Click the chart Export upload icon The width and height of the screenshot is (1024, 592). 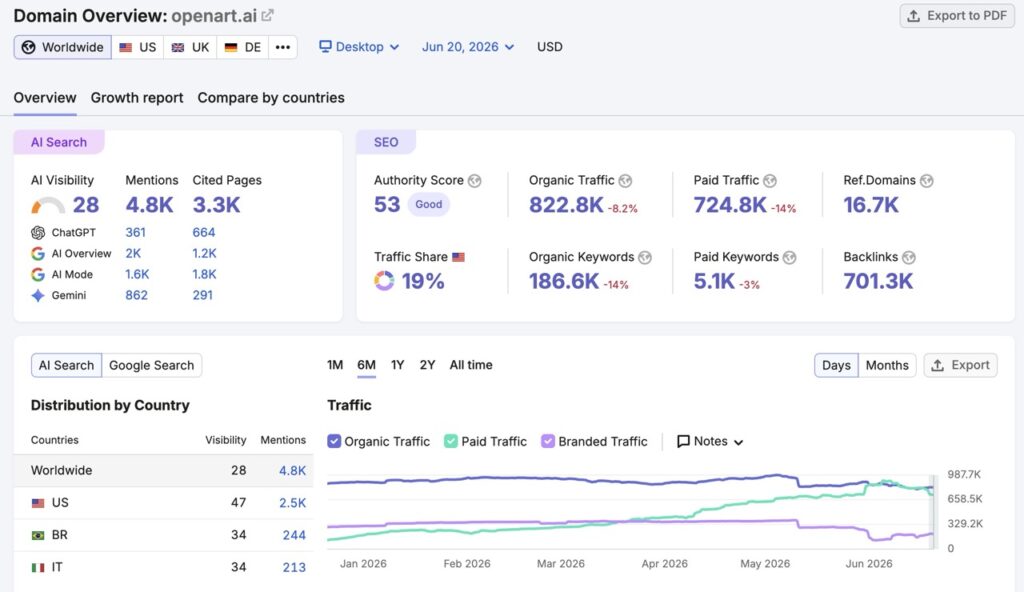point(938,365)
